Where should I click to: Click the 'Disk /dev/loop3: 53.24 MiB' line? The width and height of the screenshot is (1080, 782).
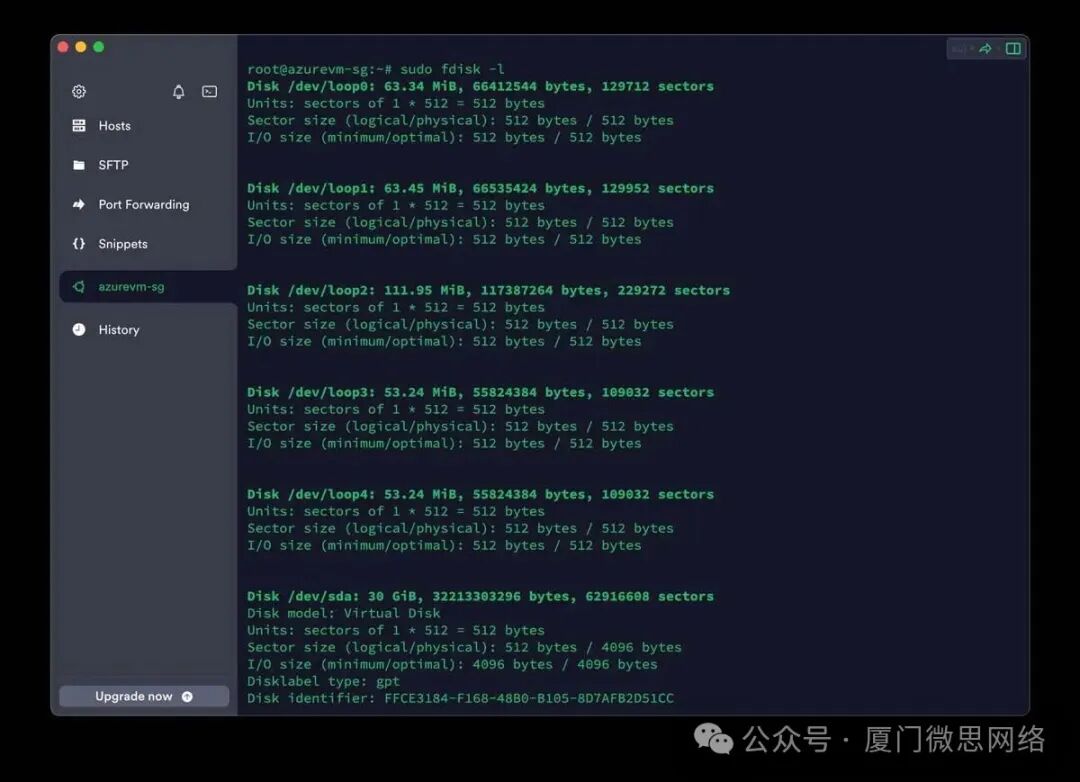tap(480, 392)
